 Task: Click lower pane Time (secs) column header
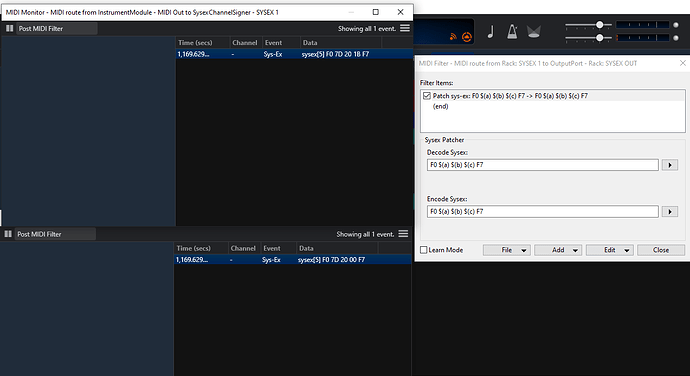[x=201, y=248]
